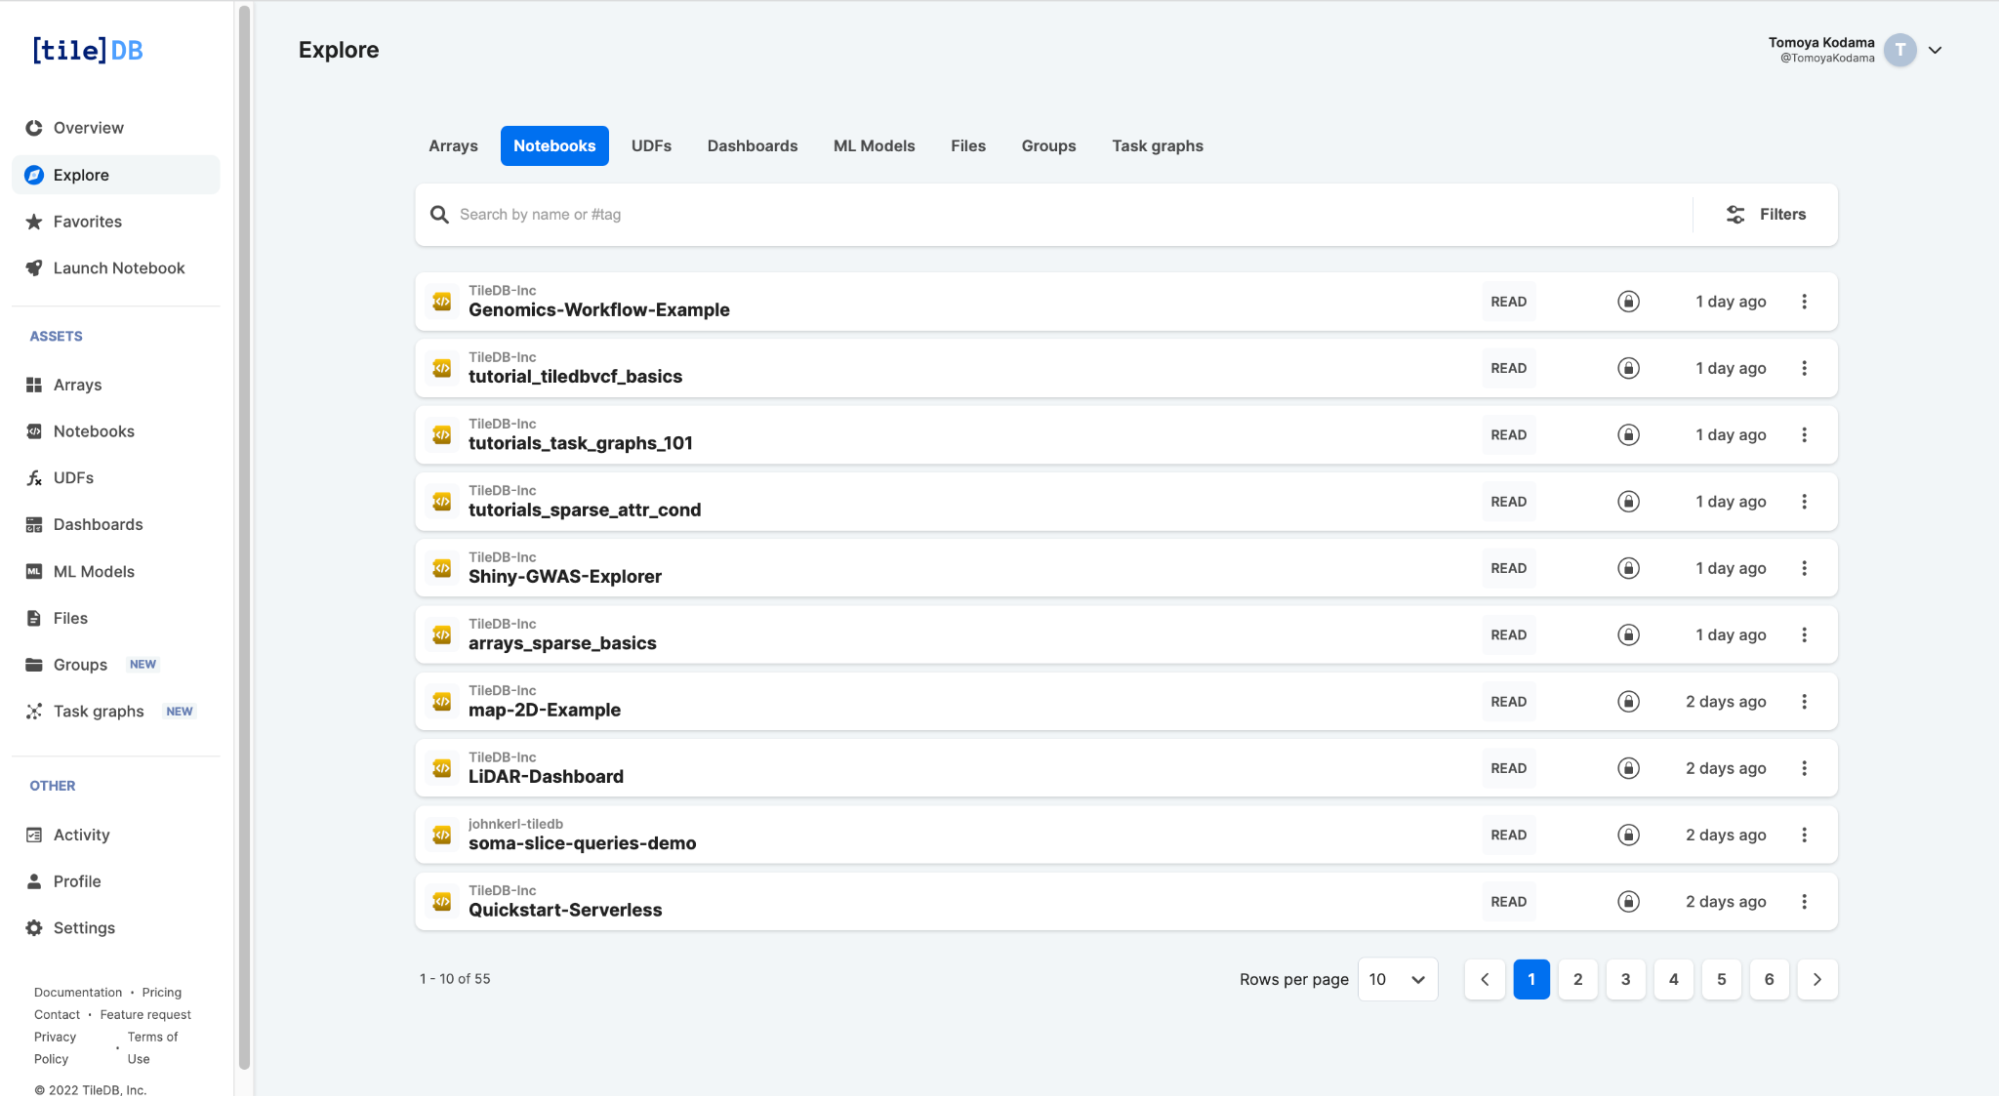
Task: Switch to the ML Models tab
Action: pos(874,146)
